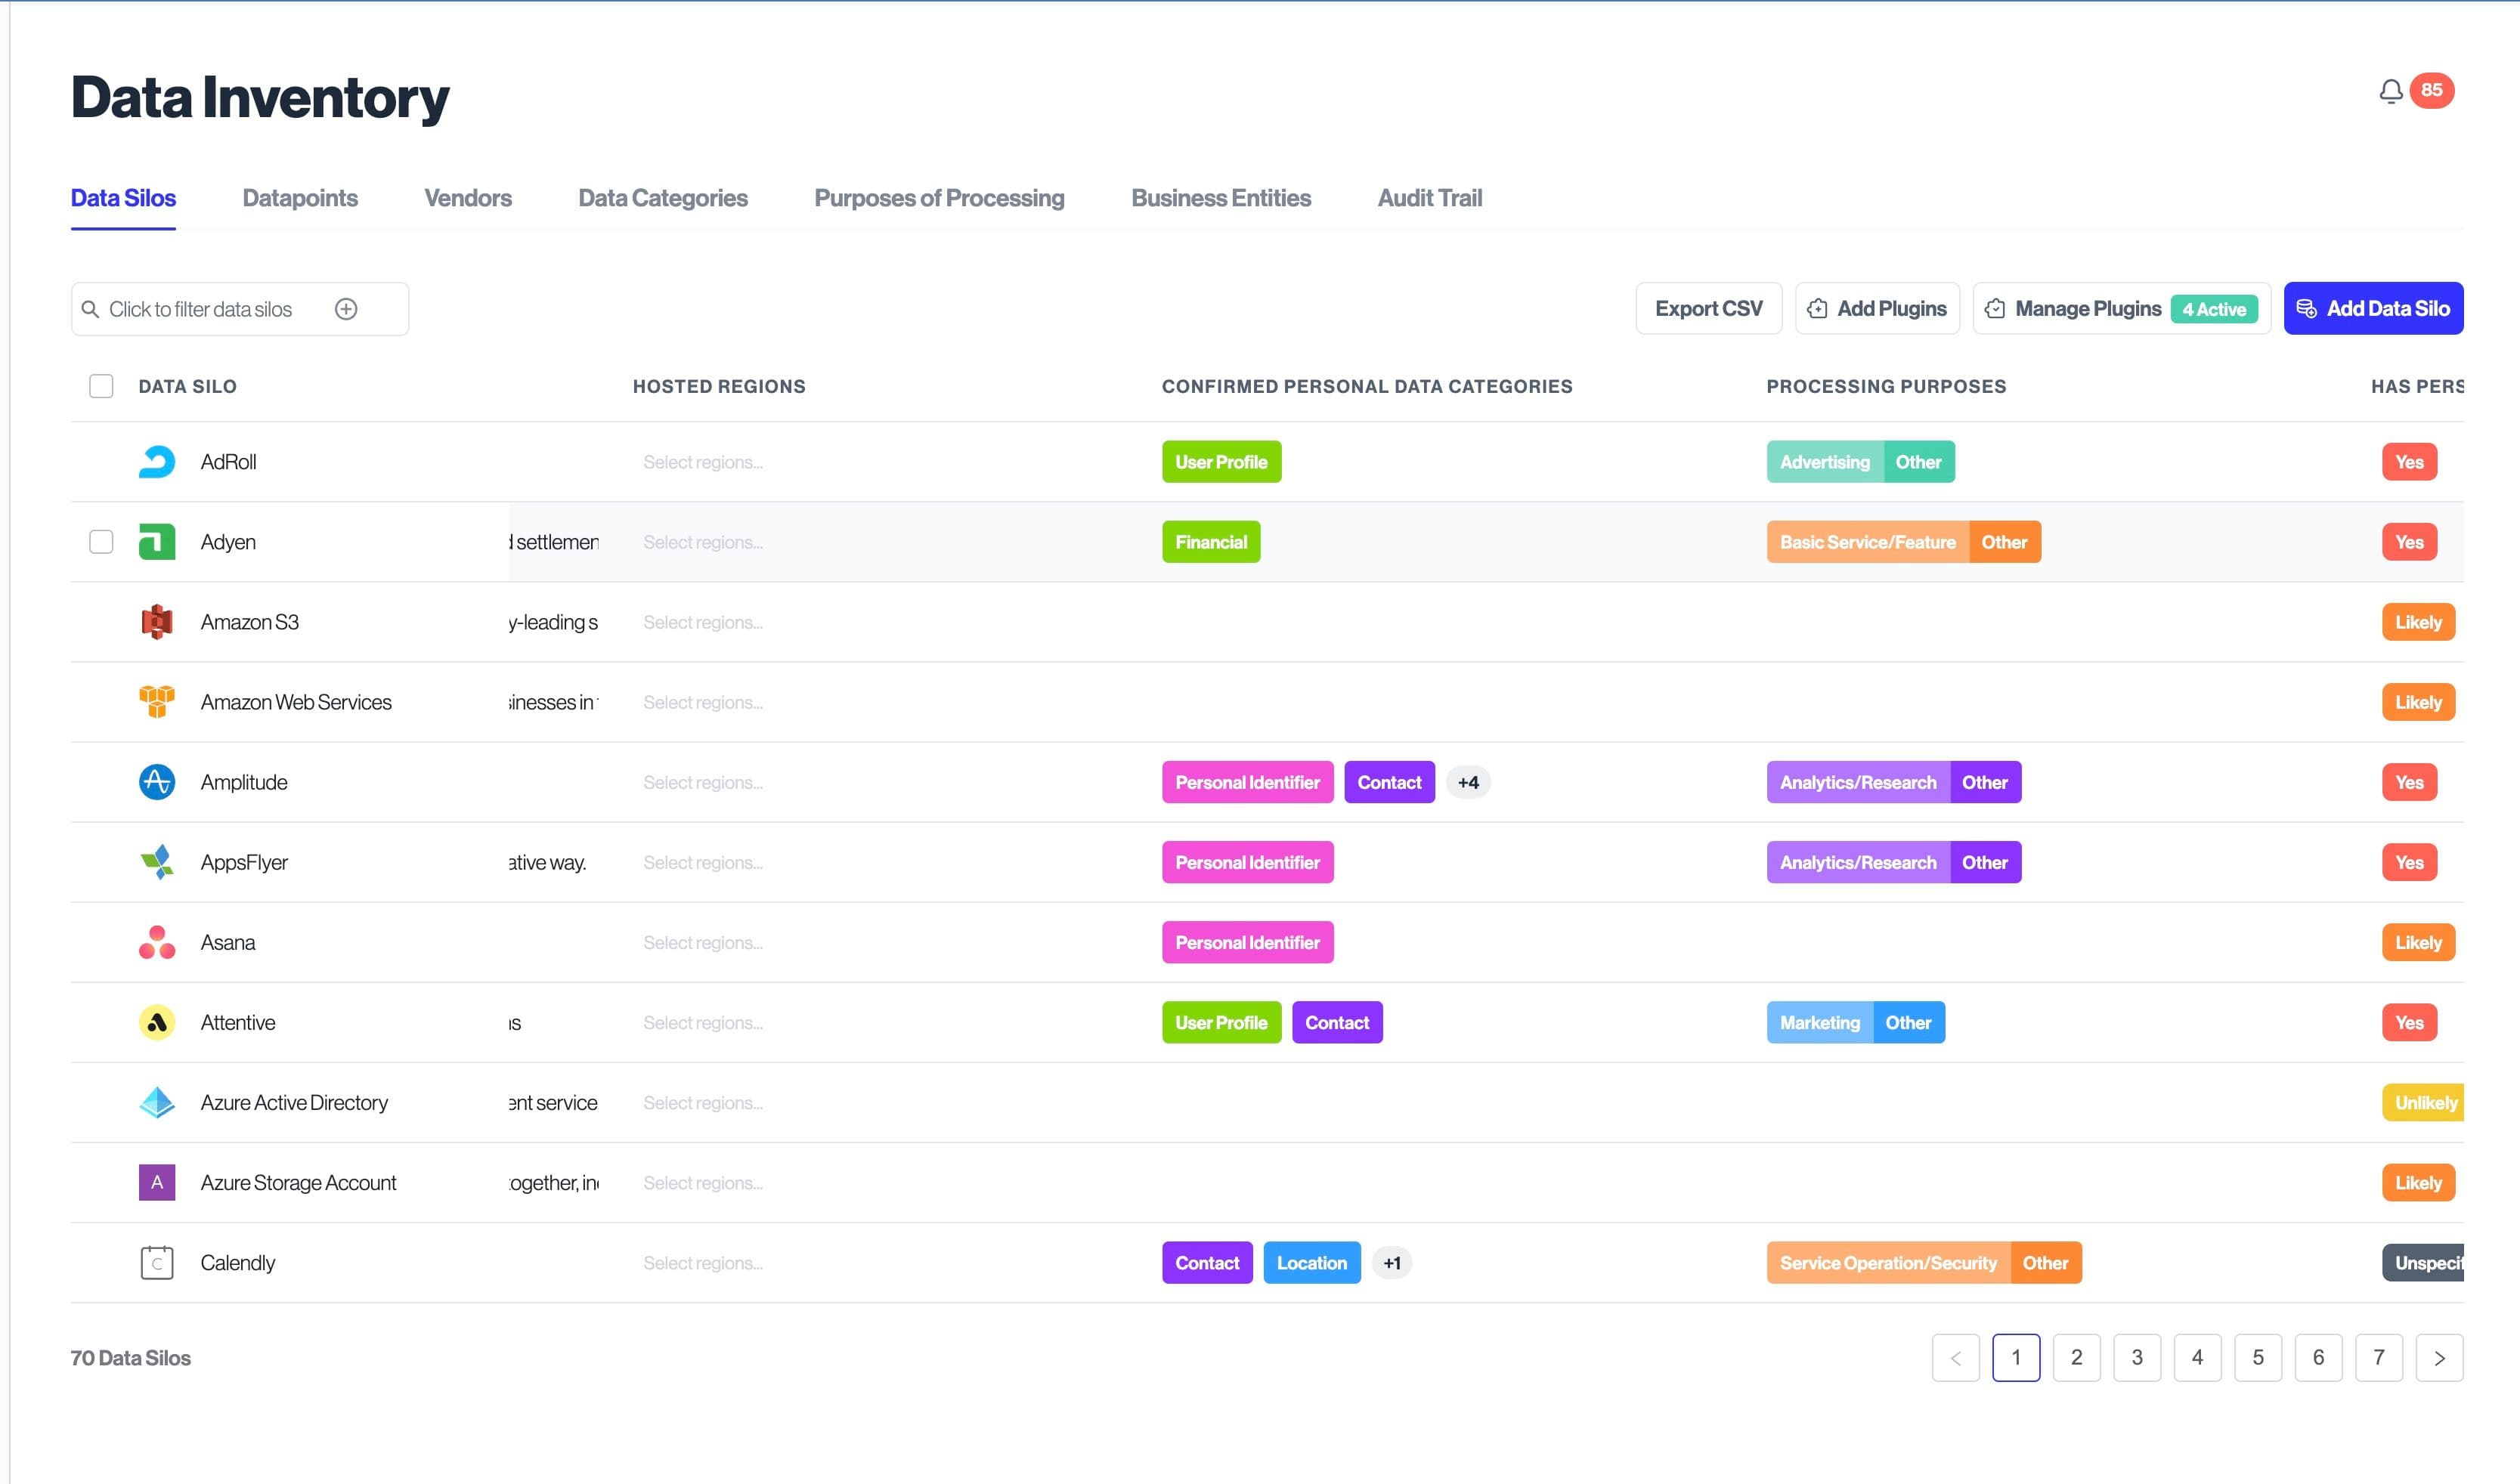
Task: Click the AdRoll logo icon
Action: coord(157,462)
